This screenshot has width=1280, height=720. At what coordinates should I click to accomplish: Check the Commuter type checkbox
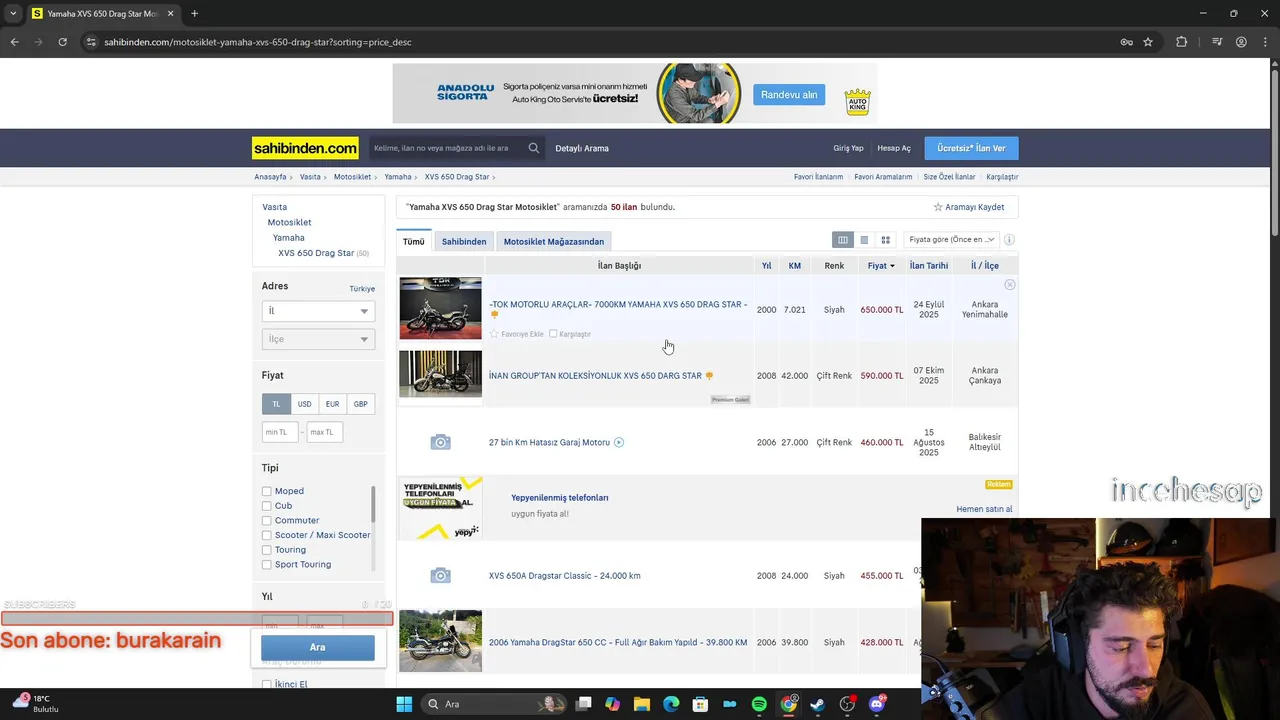click(267, 521)
